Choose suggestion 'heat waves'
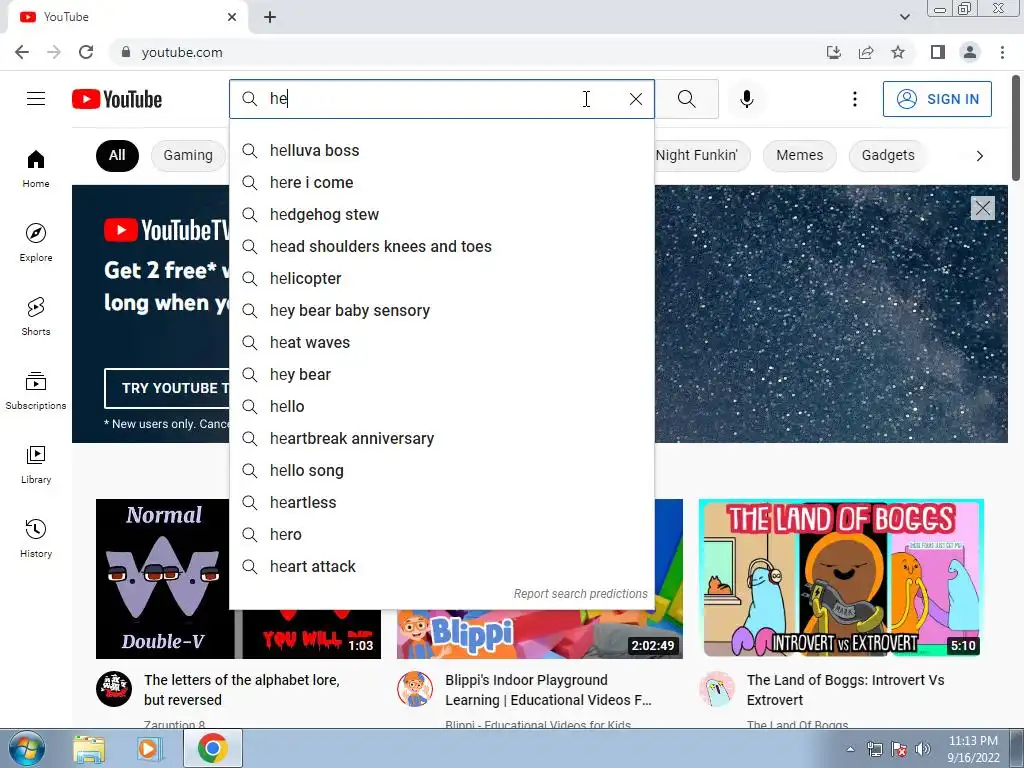1024x768 pixels. click(x=441, y=342)
